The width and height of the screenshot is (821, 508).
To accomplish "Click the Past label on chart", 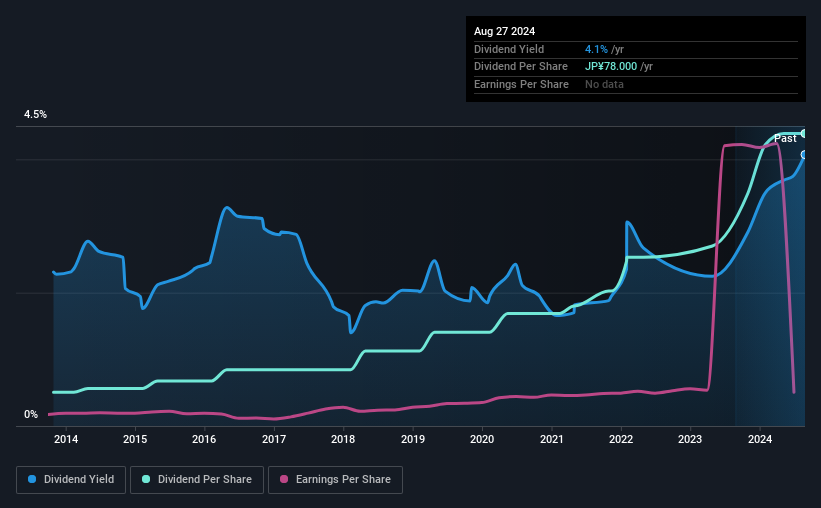I will (785, 138).
